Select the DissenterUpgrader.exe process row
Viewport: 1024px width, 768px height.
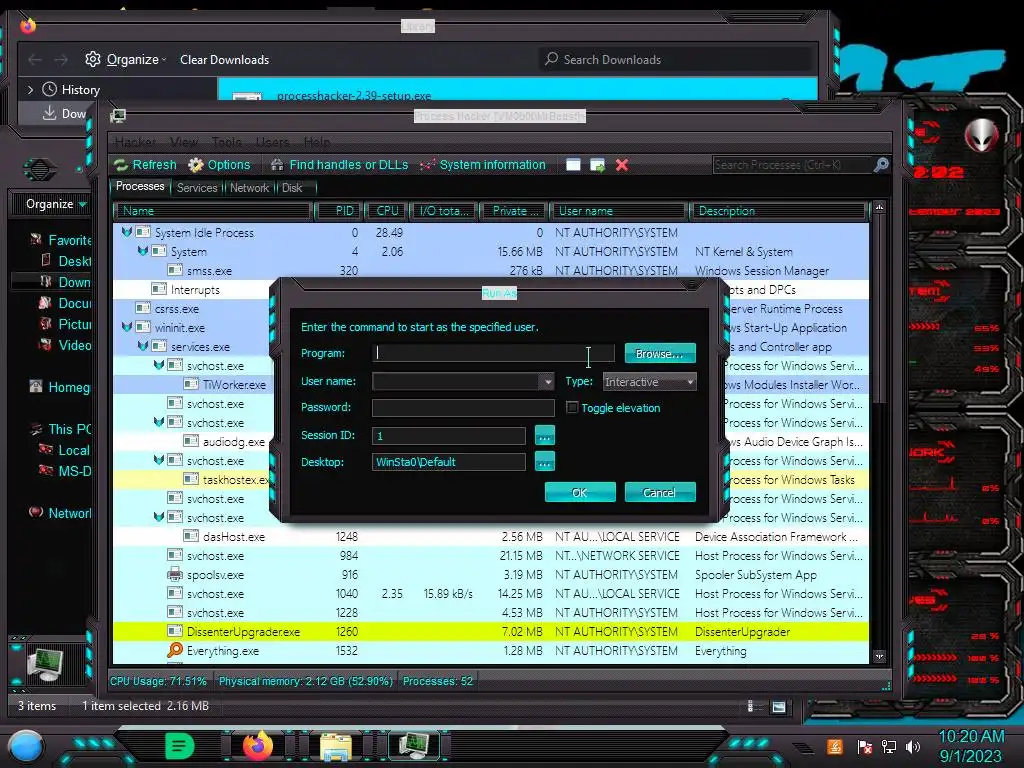(490, 632)
